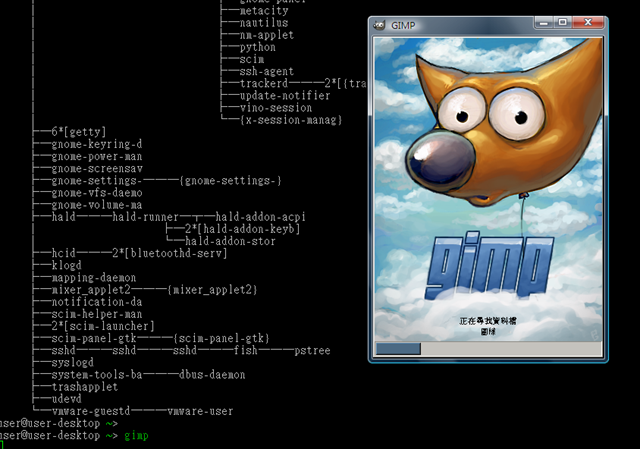Click 'gnome-volume-ma' in the terminal
This screenshot has height=449, width=640.
click(x=97, y=205)
